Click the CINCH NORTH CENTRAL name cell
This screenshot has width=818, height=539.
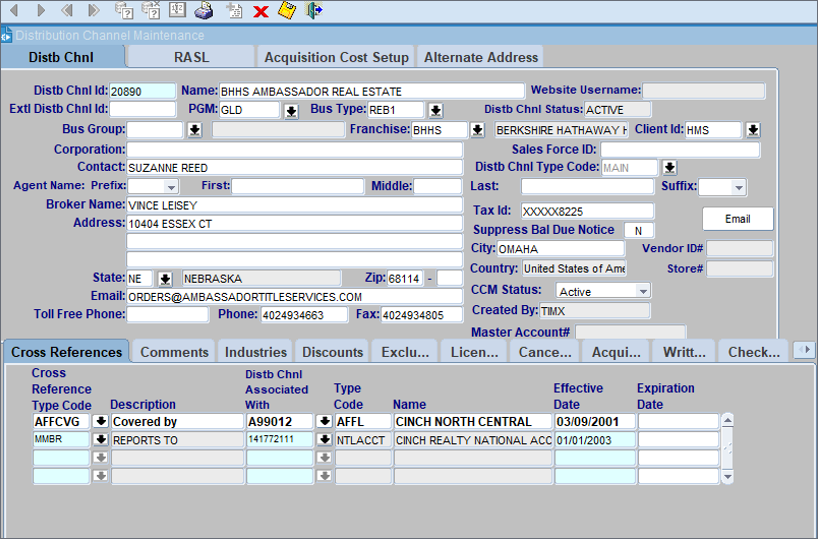473,421
